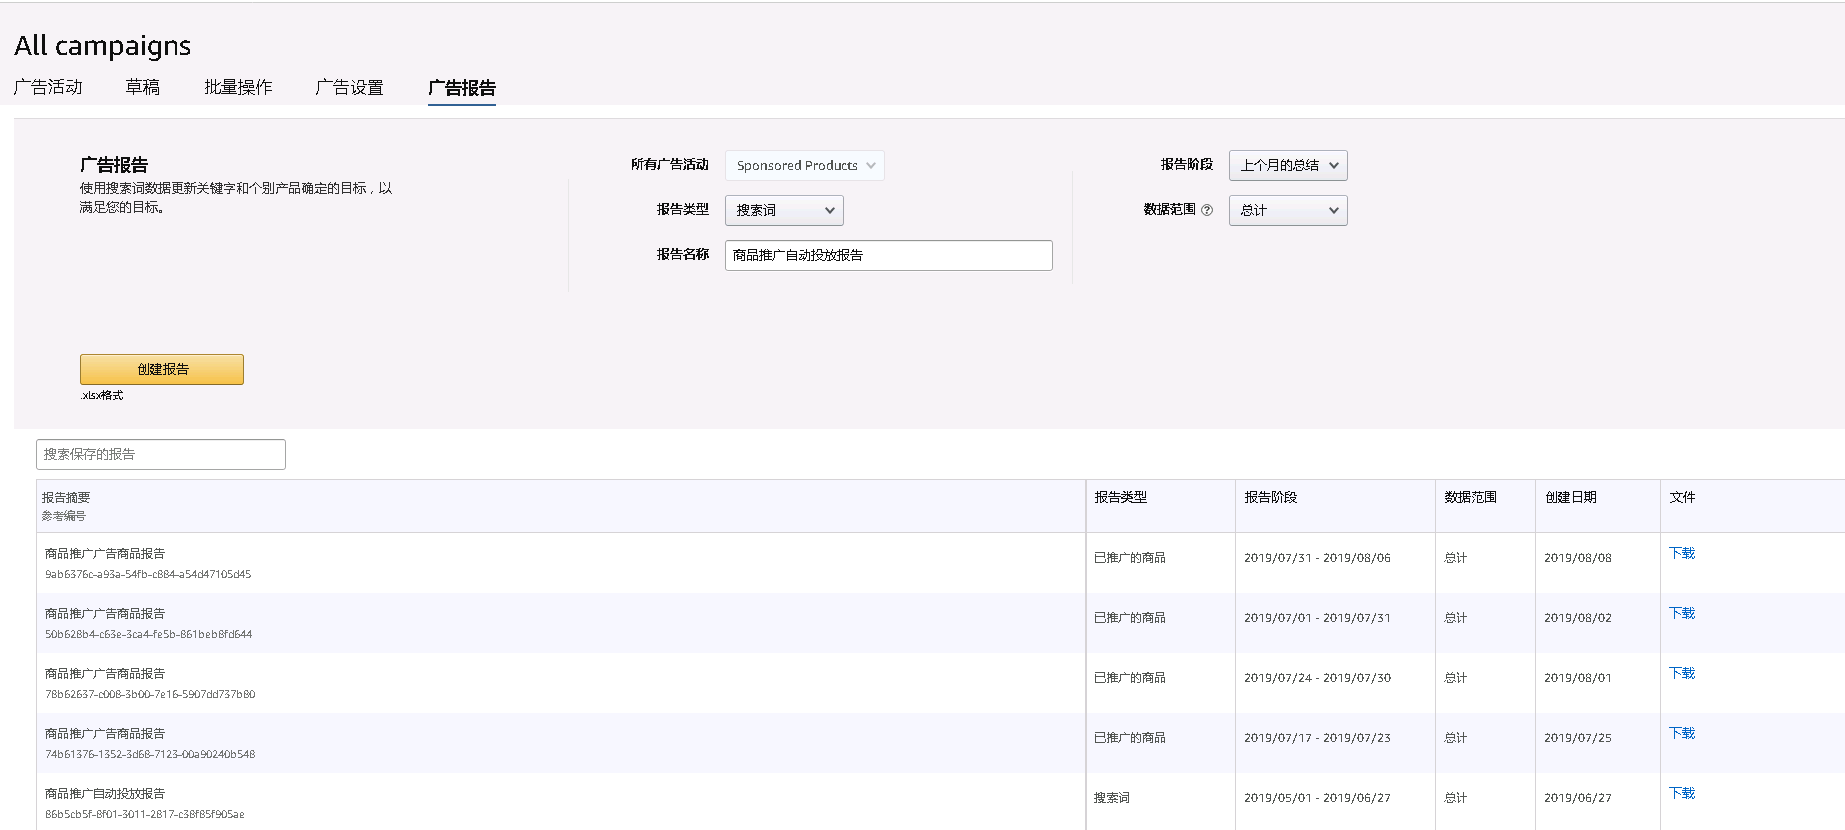This screenshot has height=830, width=1845.
Task: Download the report created 2019/06/27
Action: click(1682, 793)
